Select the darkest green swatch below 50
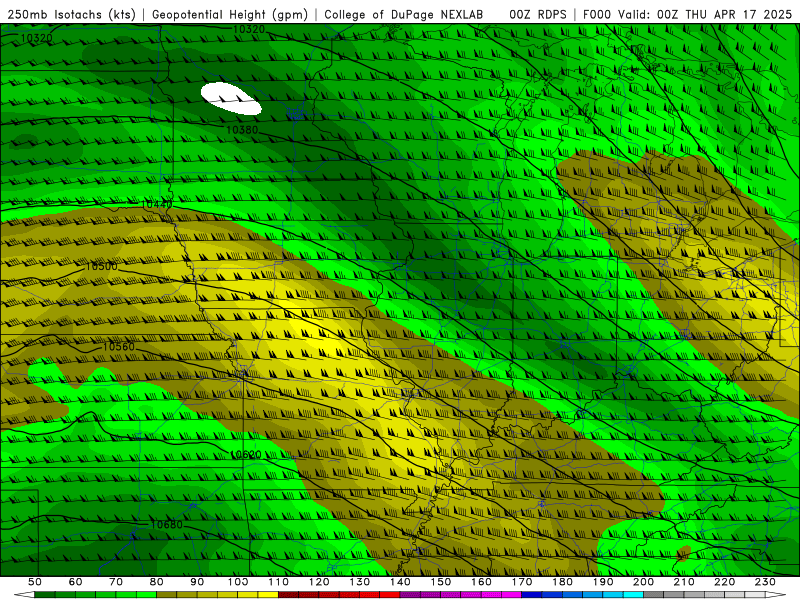This screenshot has width=800, height=600. (x=44, y=594)
